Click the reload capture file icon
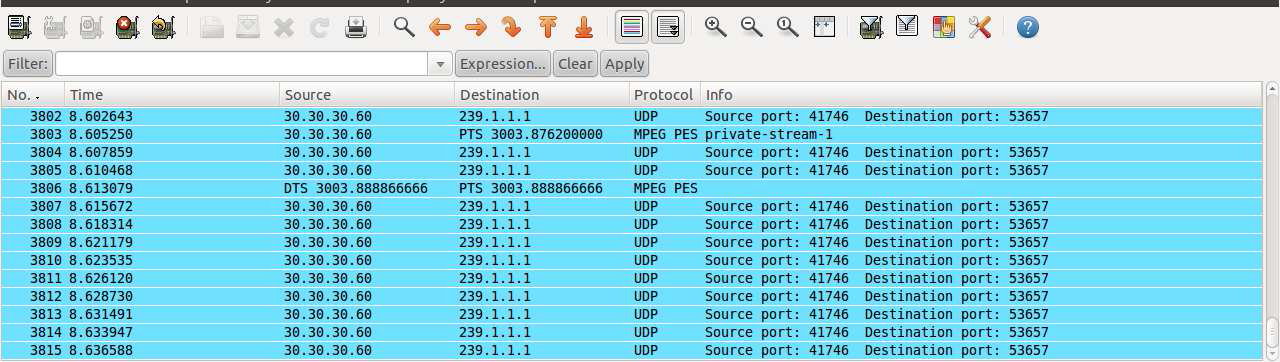 click(319, 27)
